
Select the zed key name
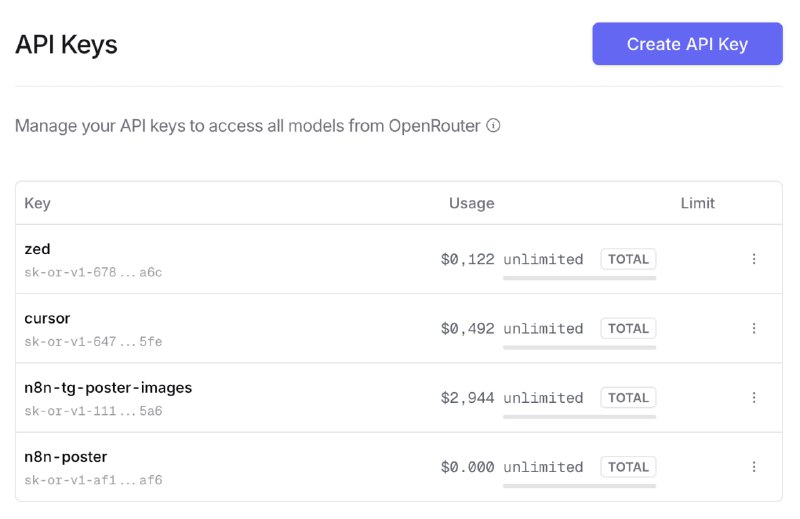click(x=37, y=249)
